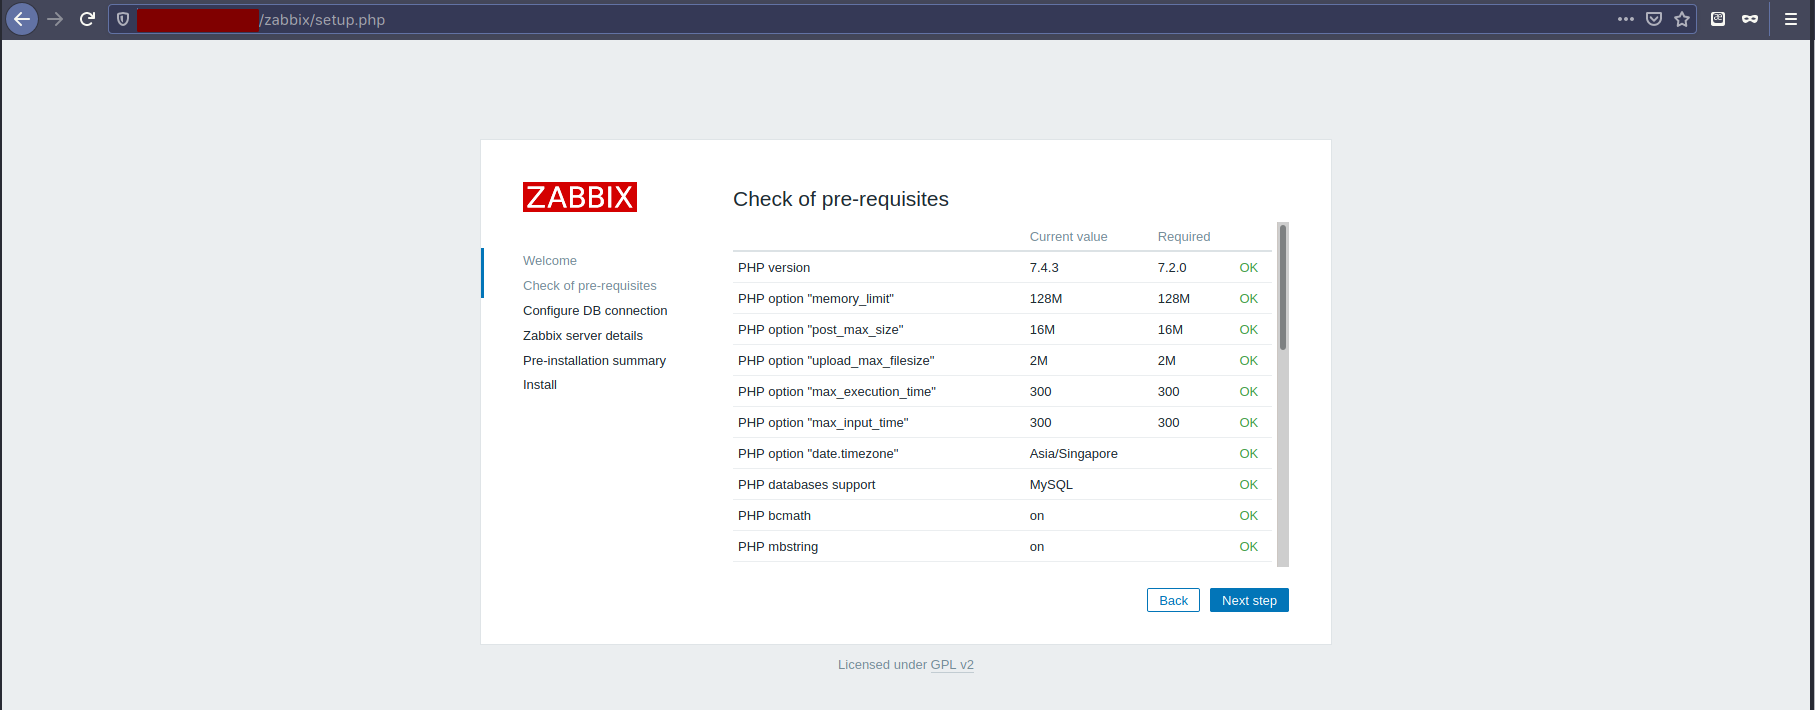Open the reader/account icon in toolbar
The width and height of the screenshot is (1815, 710).
[x=1718, y=19]
